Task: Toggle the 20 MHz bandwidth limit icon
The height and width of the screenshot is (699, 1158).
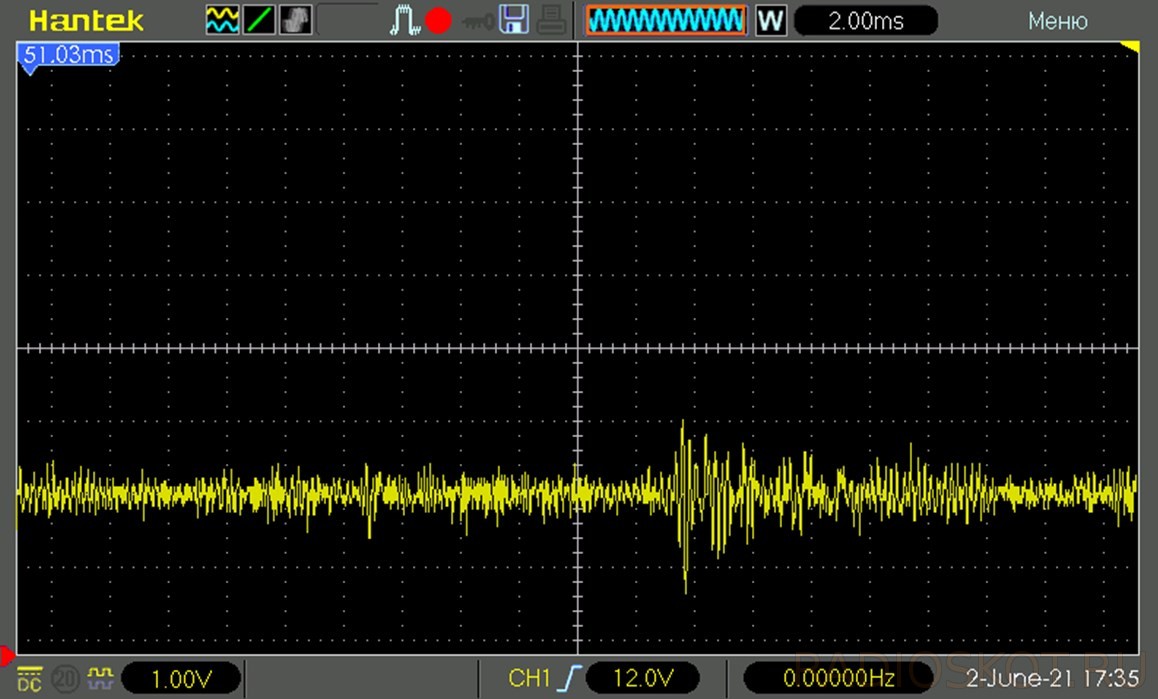Action: 65,679
